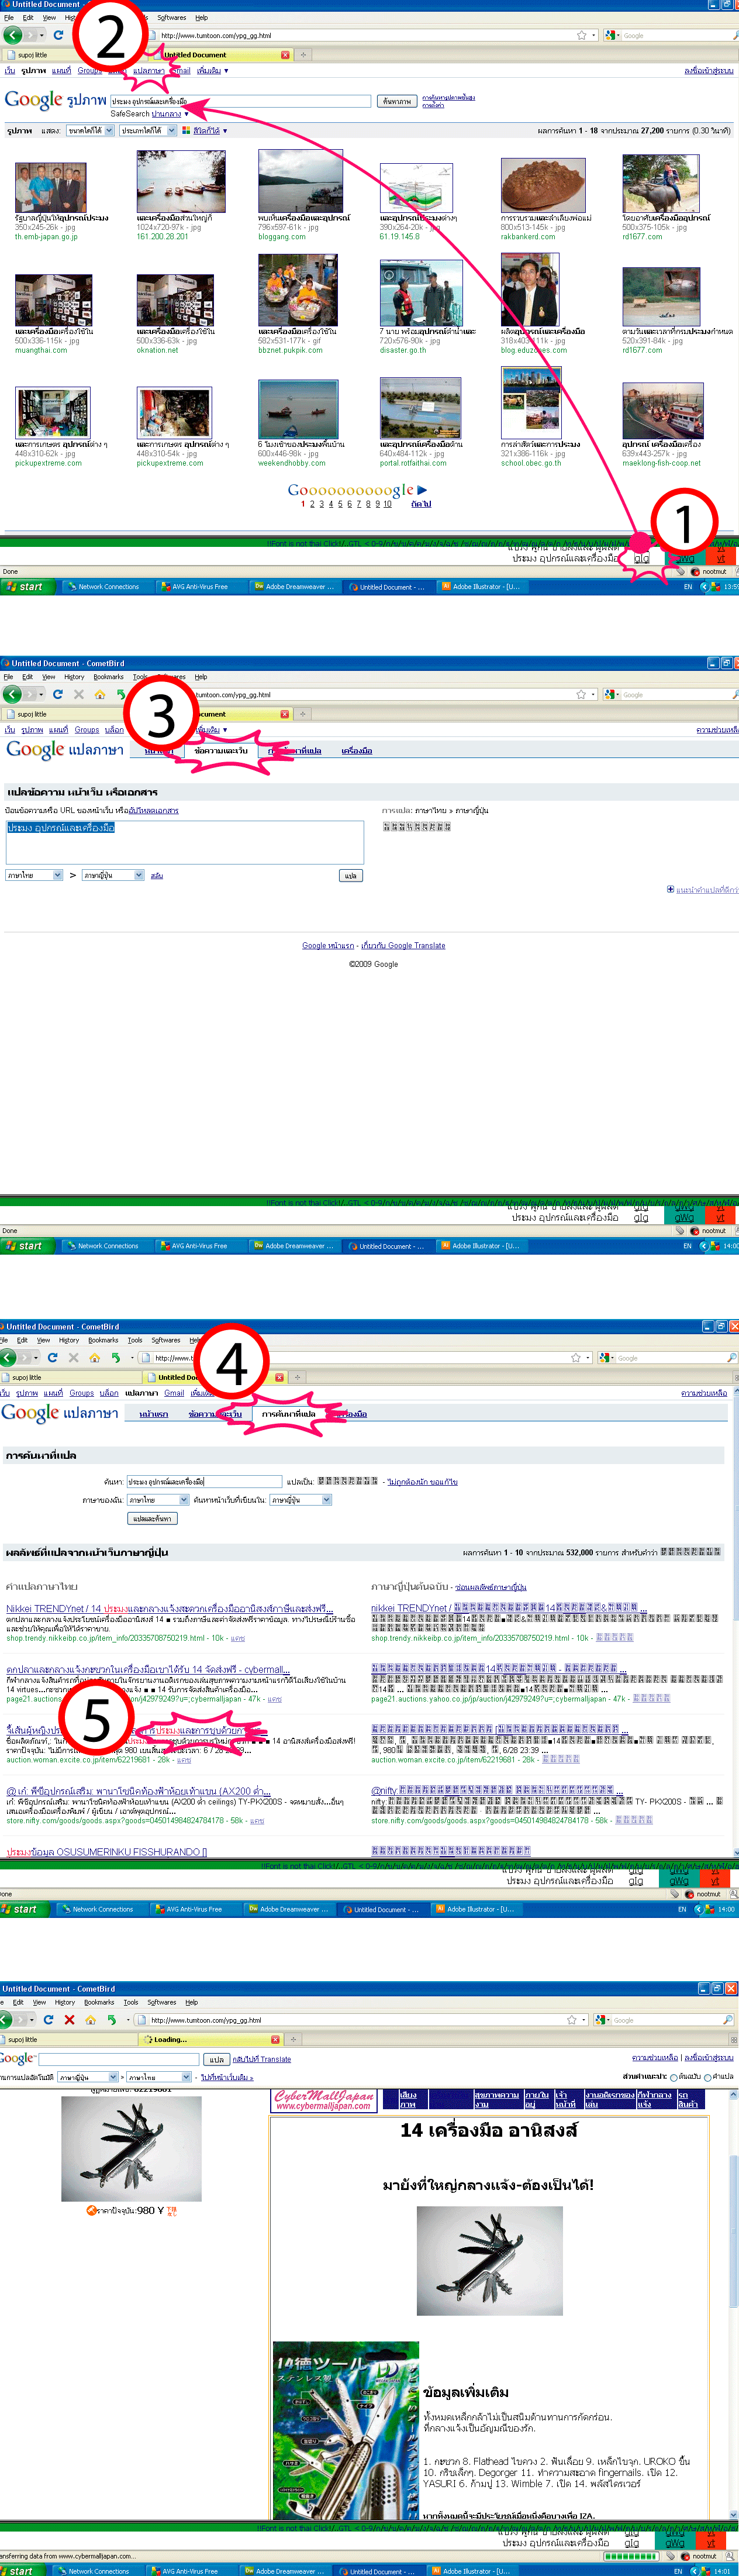
Task: Click Back arrow in Google image results window
Action: coord(12,35)
